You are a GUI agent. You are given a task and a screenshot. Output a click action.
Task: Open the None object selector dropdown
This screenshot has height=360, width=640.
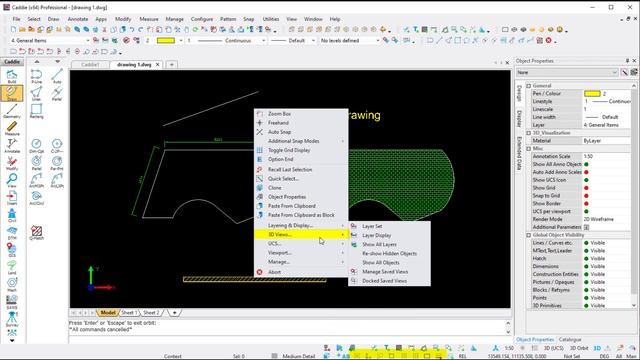coord(567,72)
